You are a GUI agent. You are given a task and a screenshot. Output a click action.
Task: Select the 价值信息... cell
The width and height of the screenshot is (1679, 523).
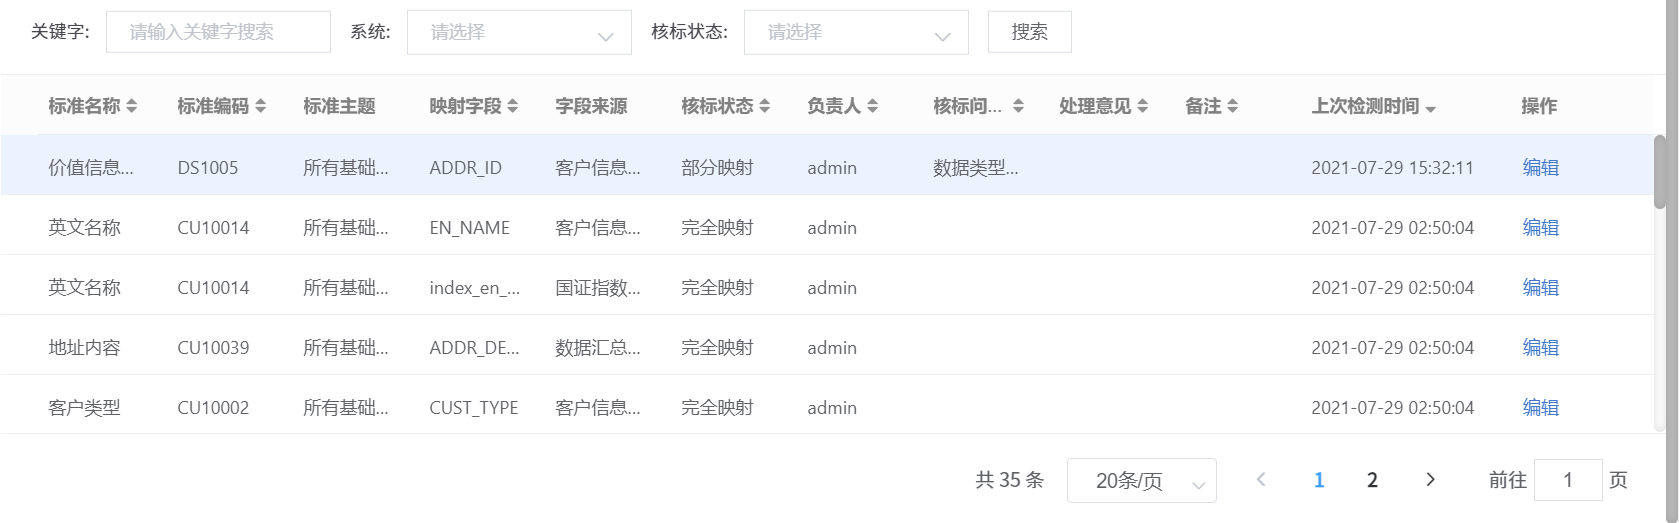91,168
